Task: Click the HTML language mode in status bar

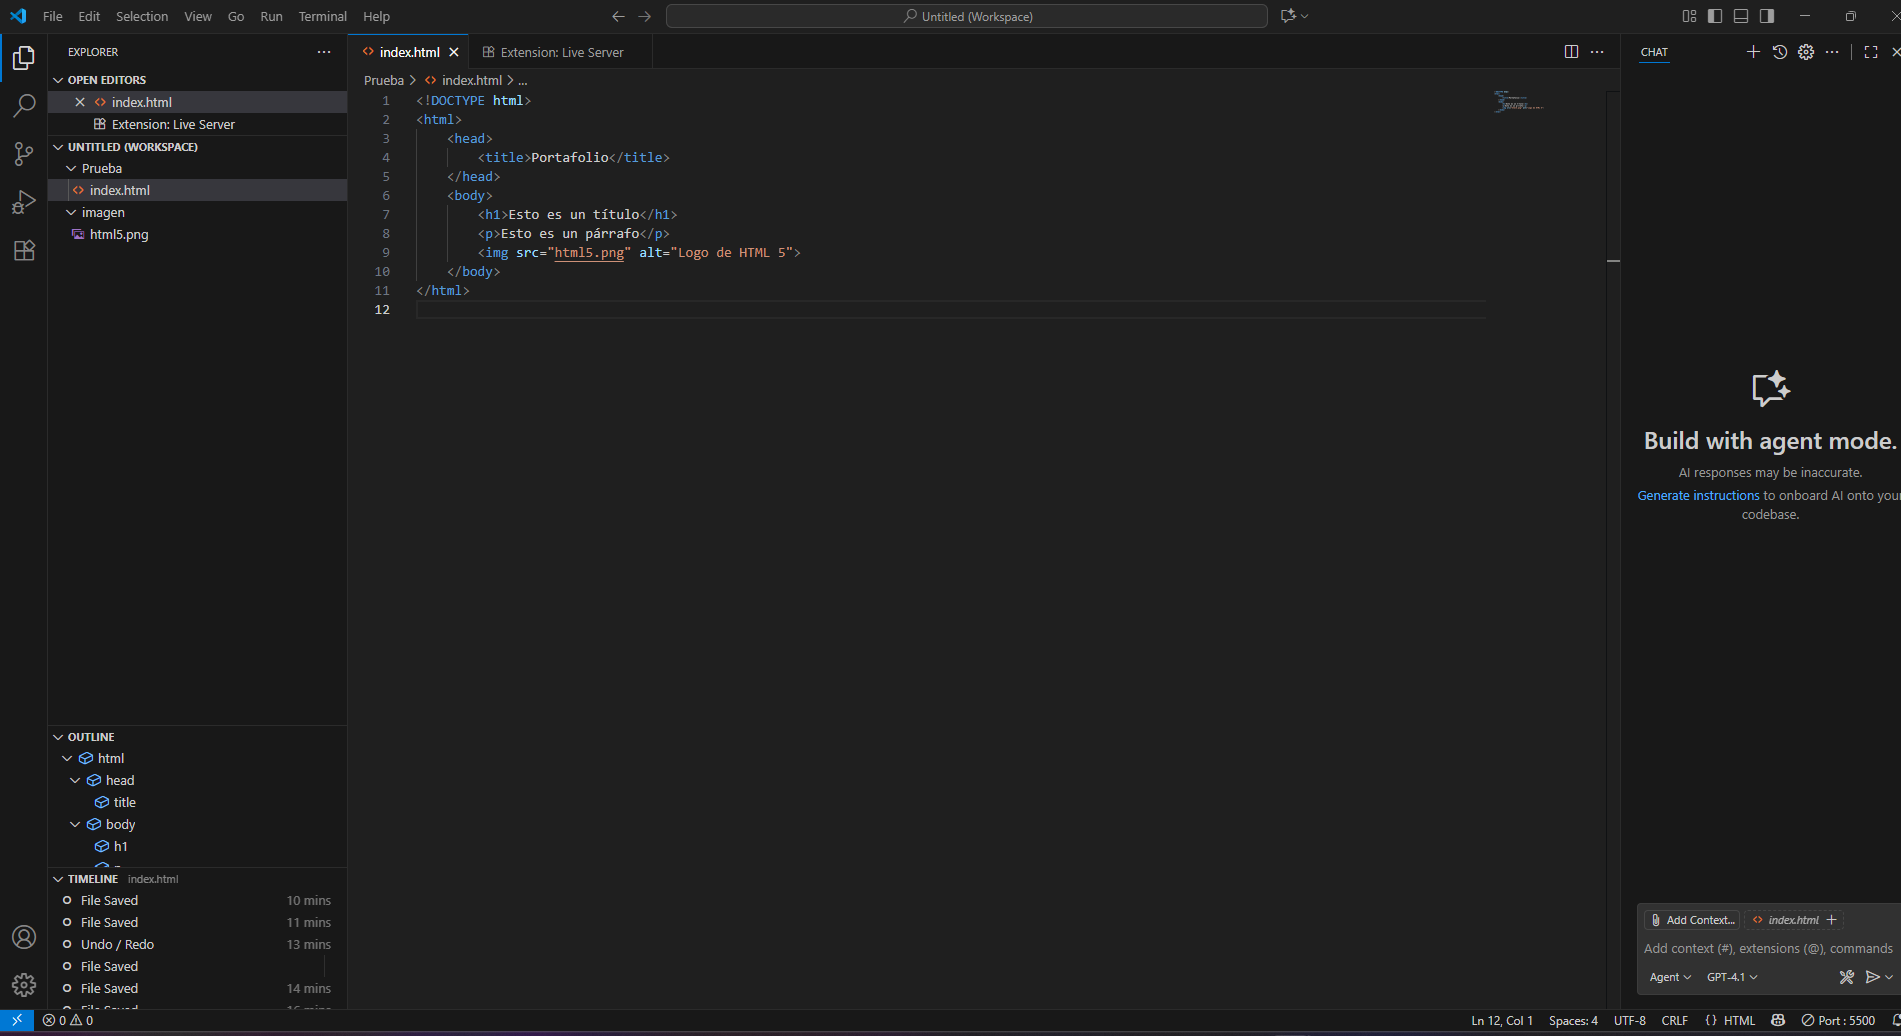Action: point(1739,1020)
